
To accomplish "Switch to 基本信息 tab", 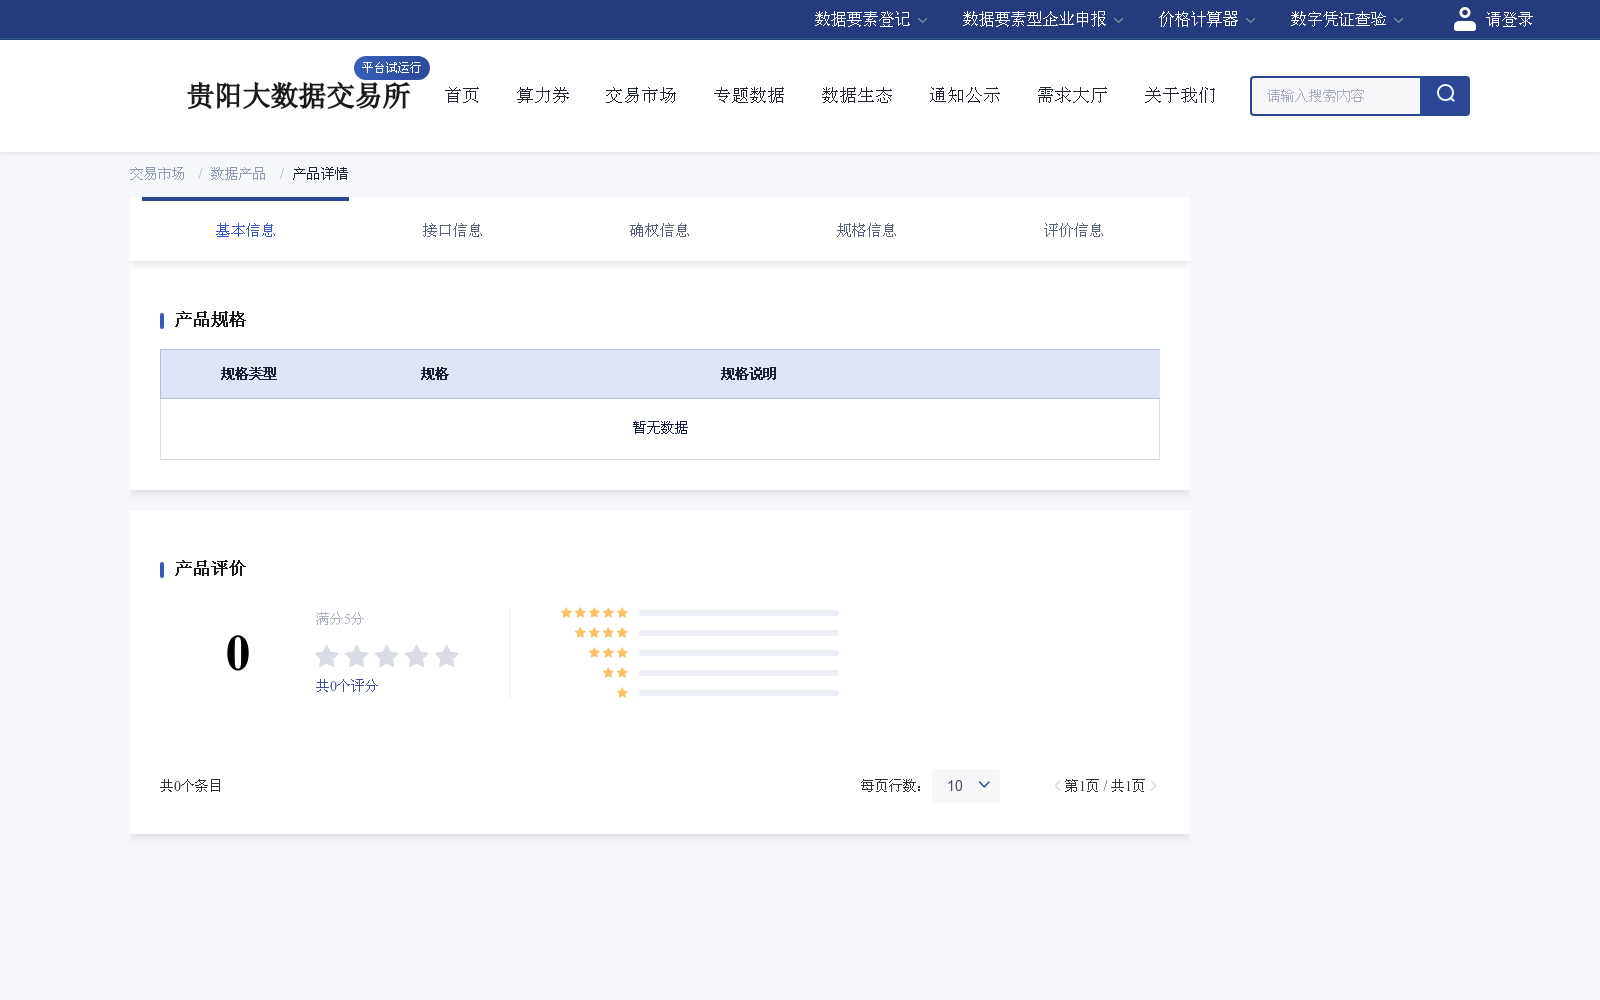I will tap(245, 230).
